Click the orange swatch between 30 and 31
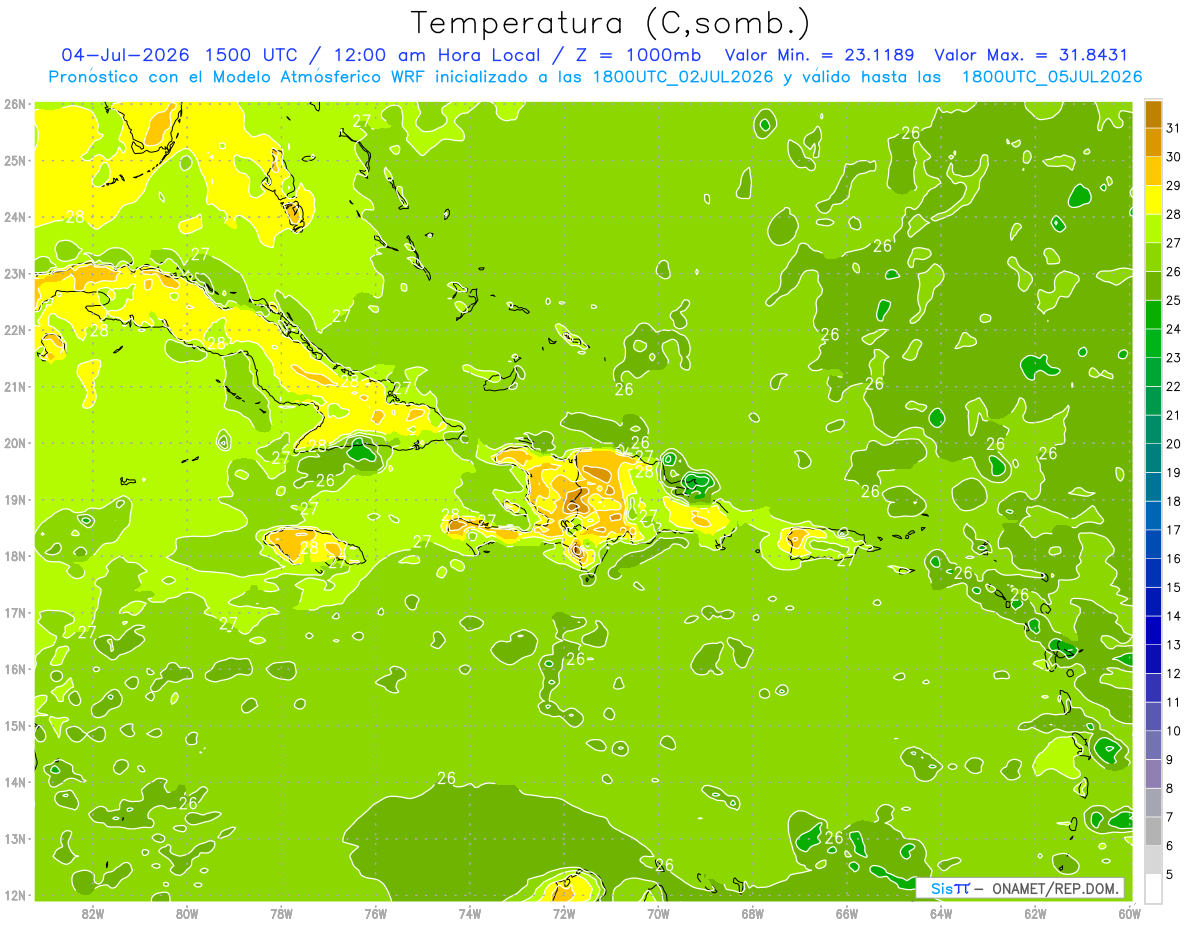 click(x=1153, y=142)
